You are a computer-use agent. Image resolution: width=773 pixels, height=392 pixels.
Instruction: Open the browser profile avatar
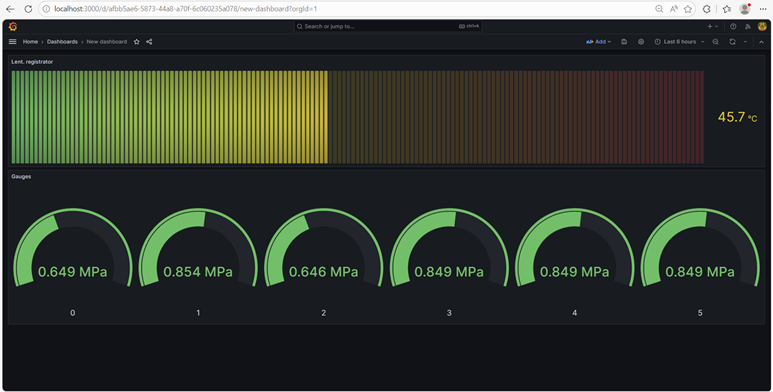(745, 8)
